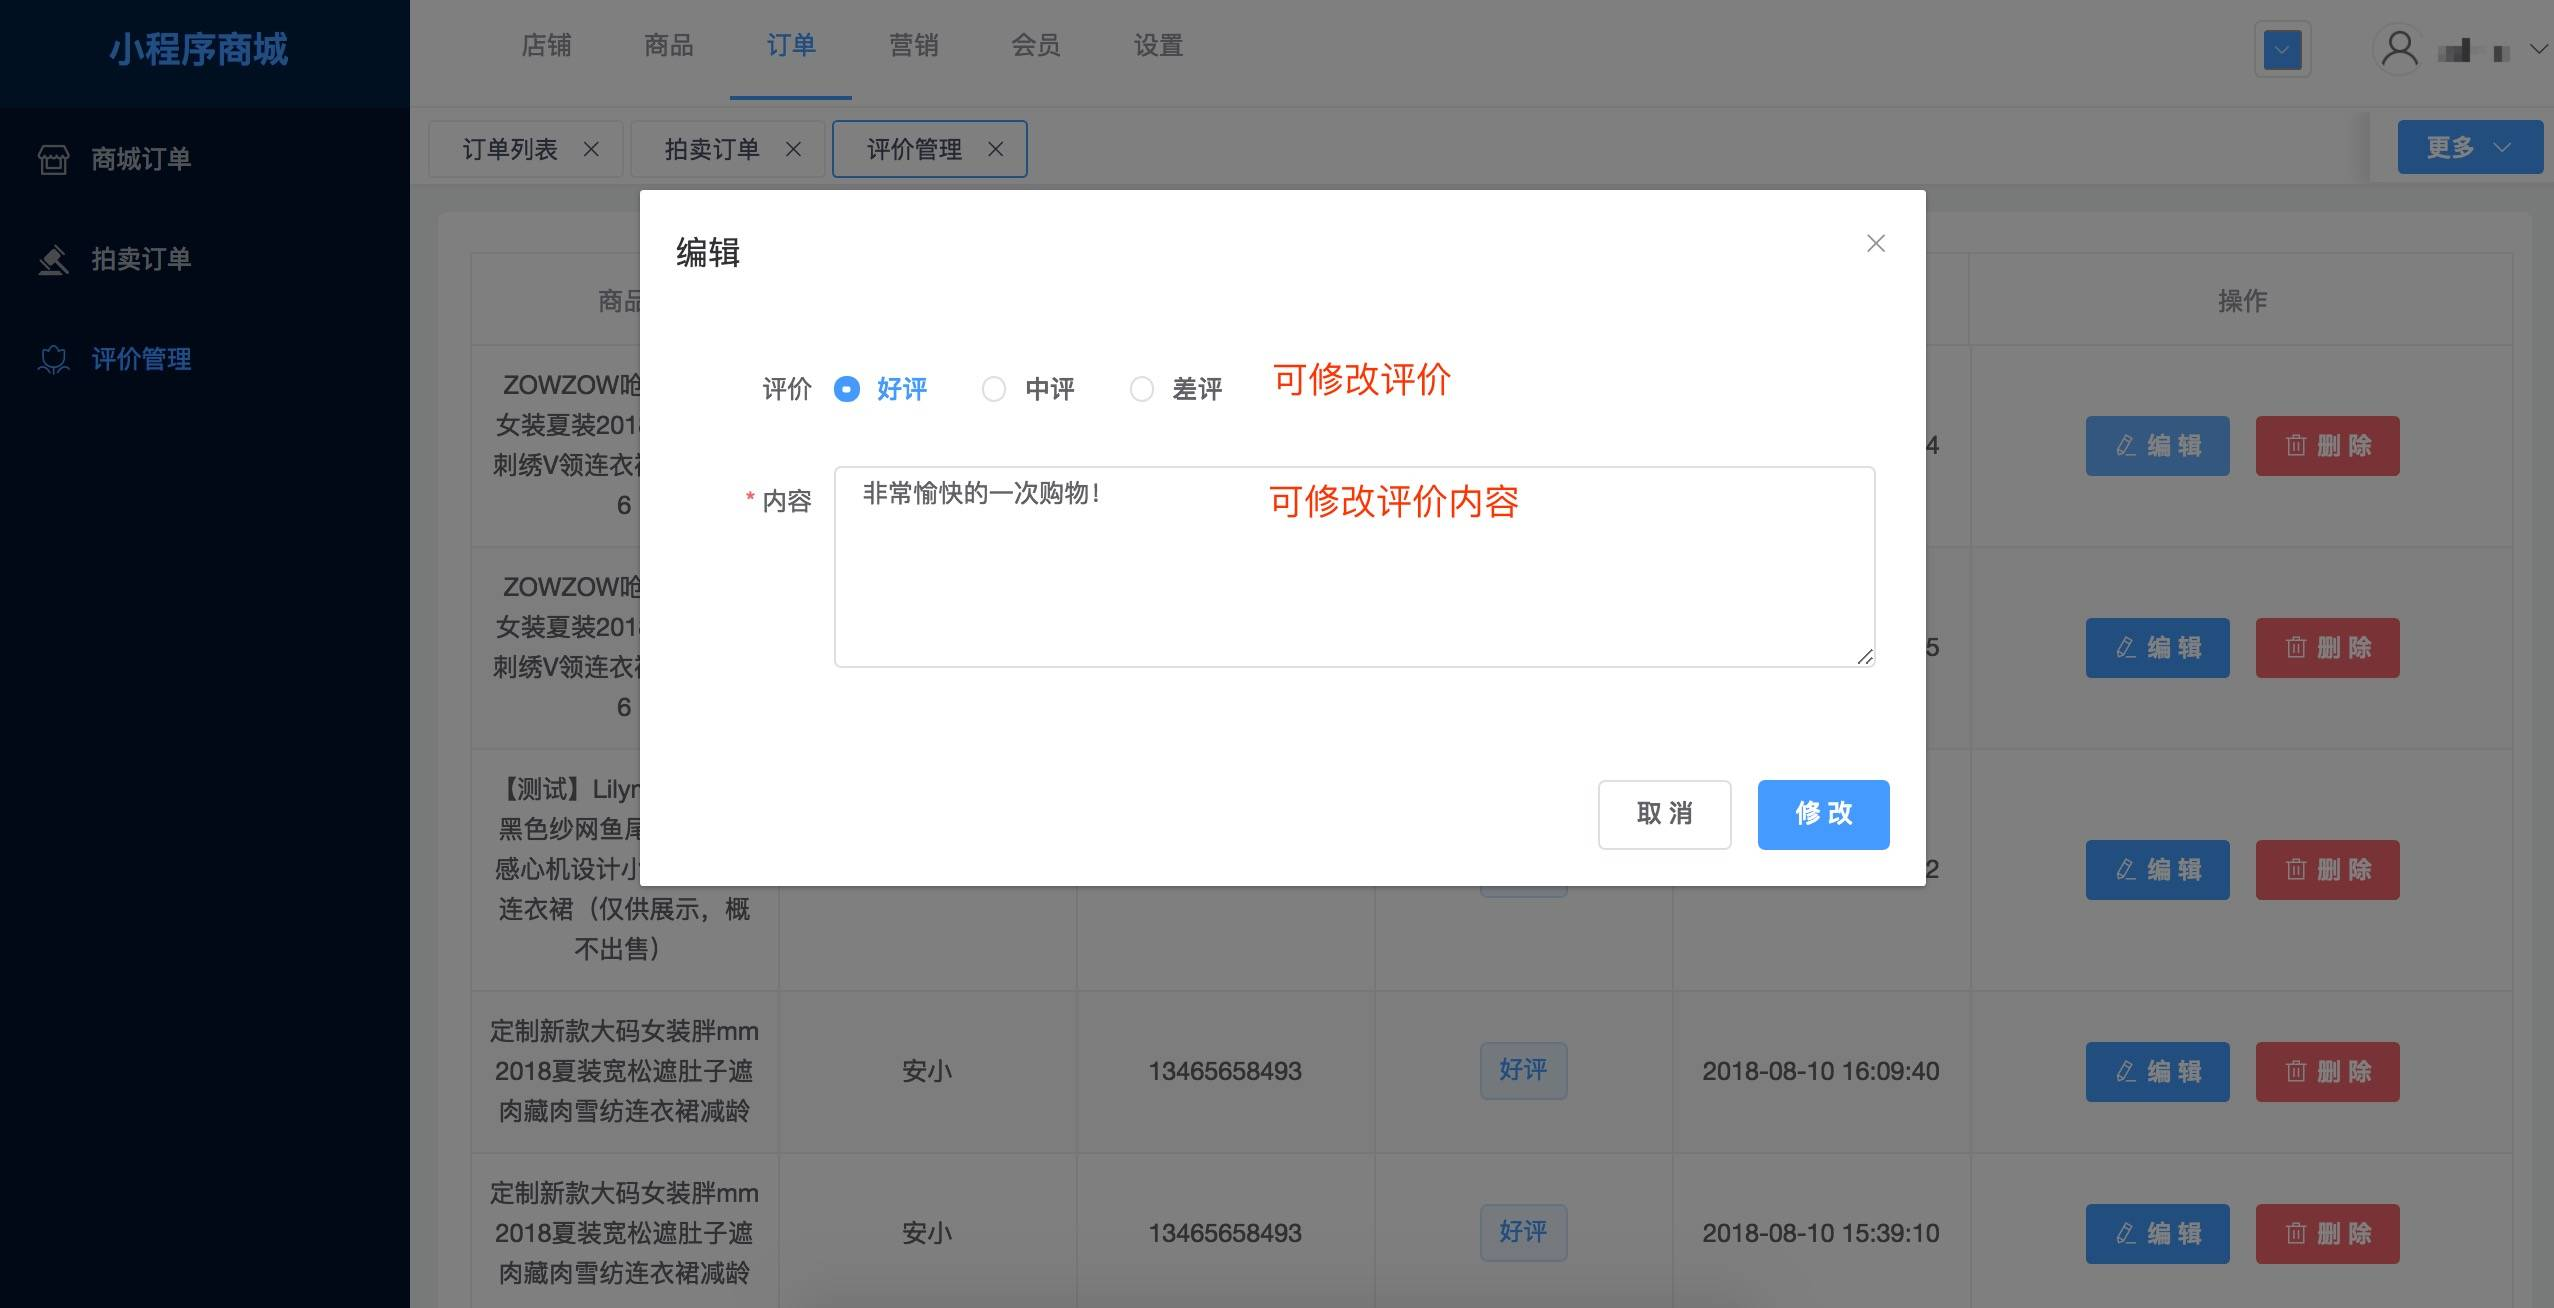The image size is (2554, 1308).
Task: Select the 中评 radio option
Action: tap(994, 389)
